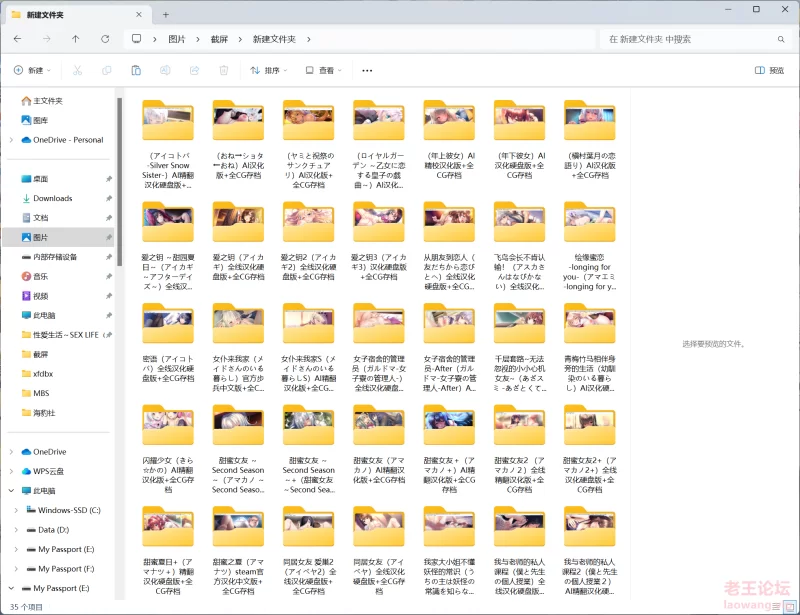800x615 pixels.
Task: Select the 甜蜜夏日+ folder
Action: [168, 552]
